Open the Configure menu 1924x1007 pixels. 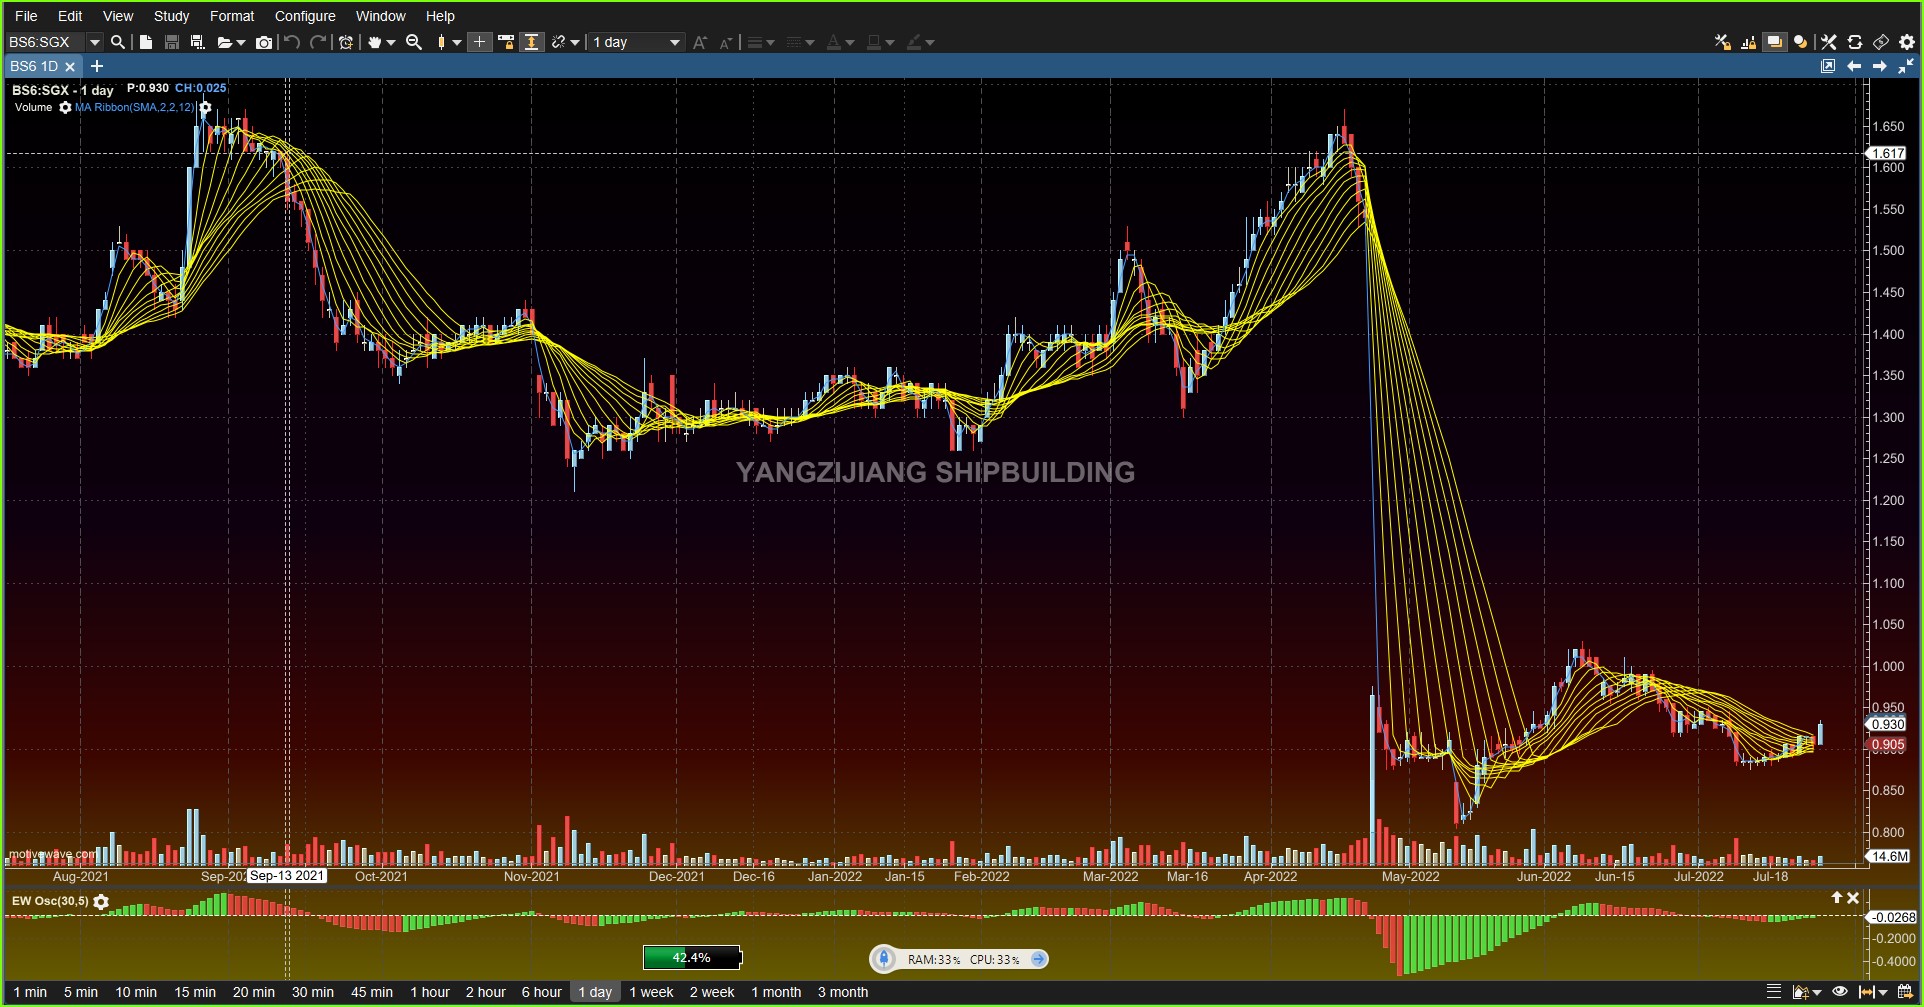305,16
